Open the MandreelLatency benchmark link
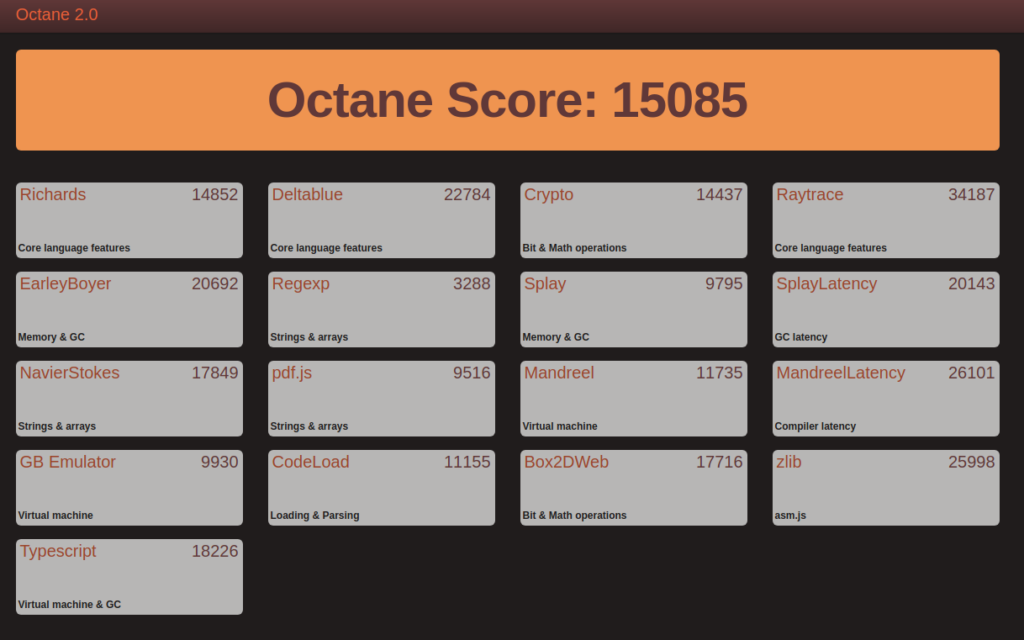 [840, 373]
